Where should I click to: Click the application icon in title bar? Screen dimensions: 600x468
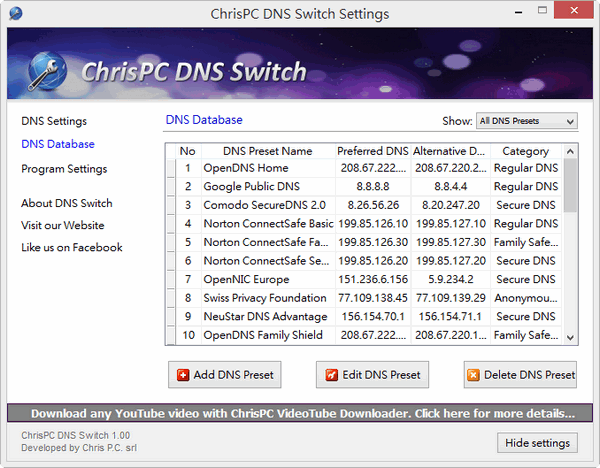coord(16,14)
